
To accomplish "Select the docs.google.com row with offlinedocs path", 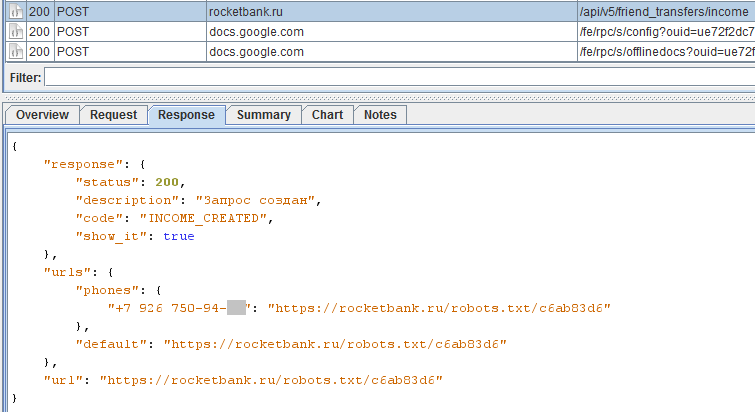I will tap(380, 52).
